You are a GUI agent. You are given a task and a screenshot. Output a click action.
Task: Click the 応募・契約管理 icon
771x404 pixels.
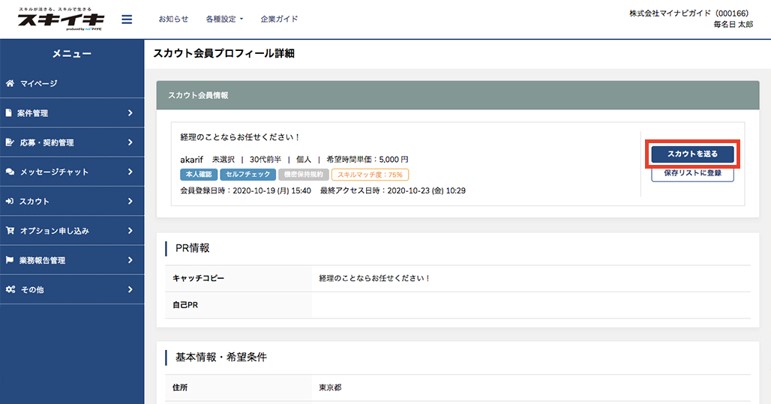9,143
